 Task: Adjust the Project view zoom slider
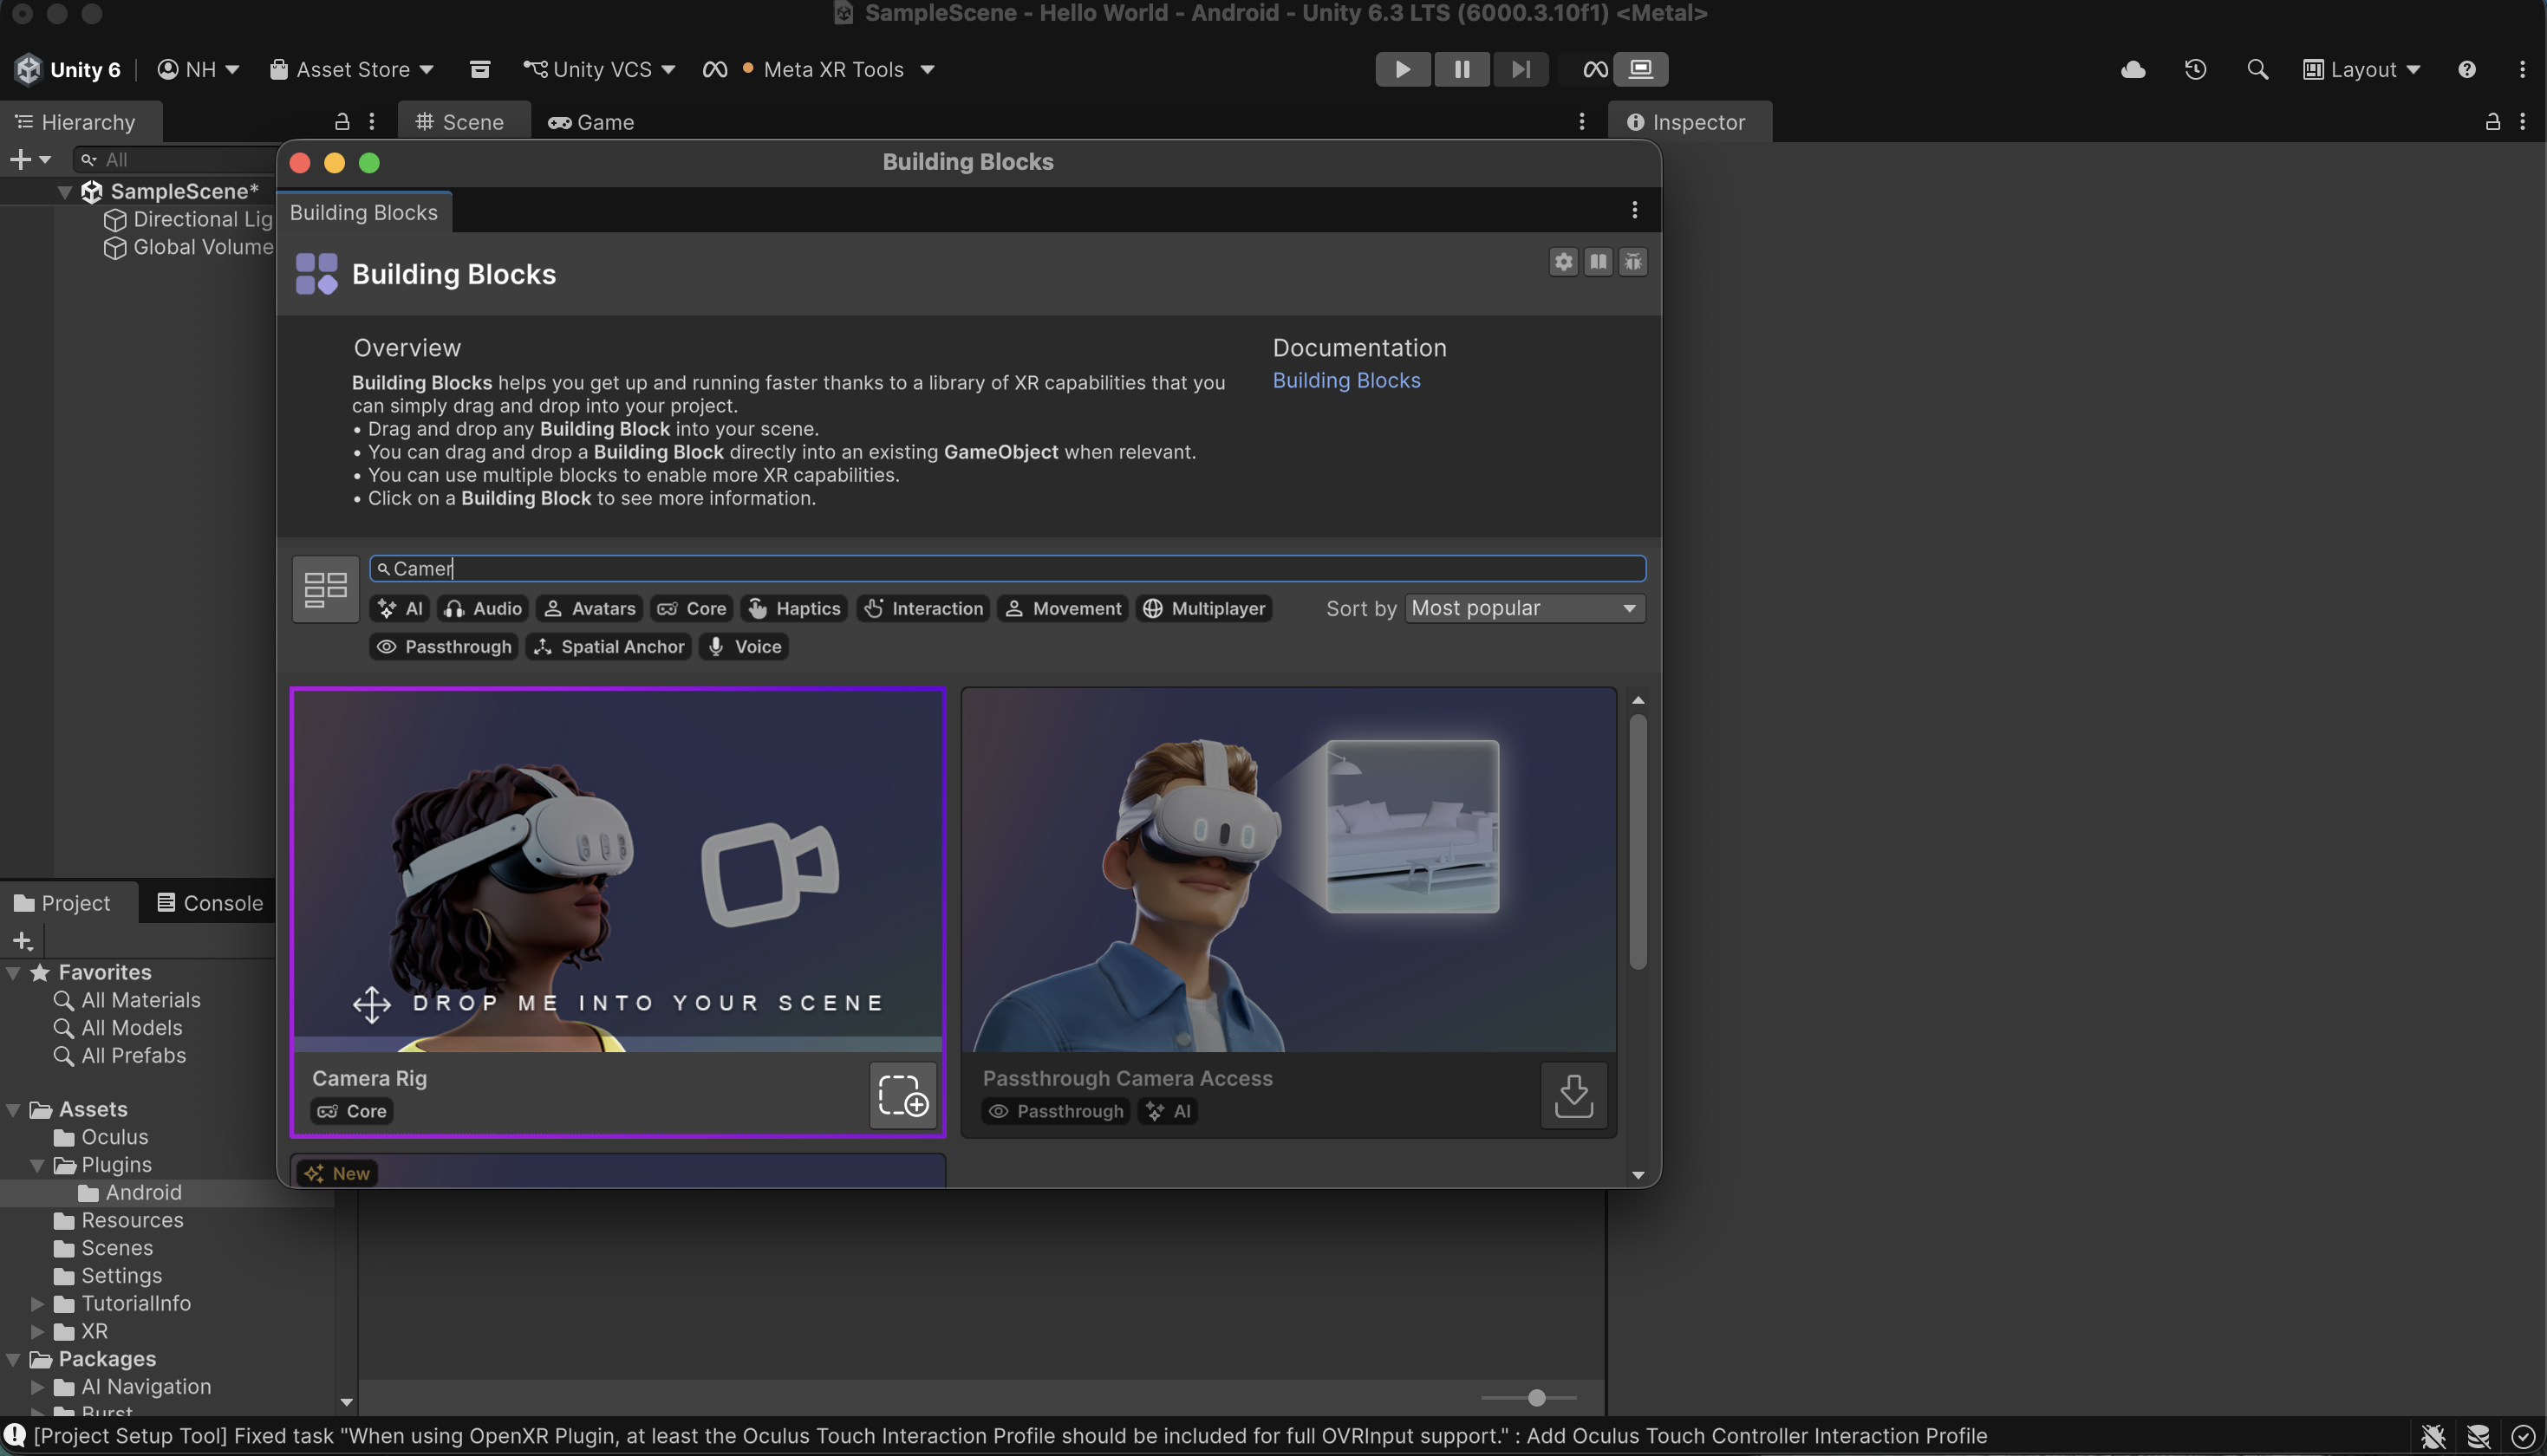click(x=1536, y=1397)
